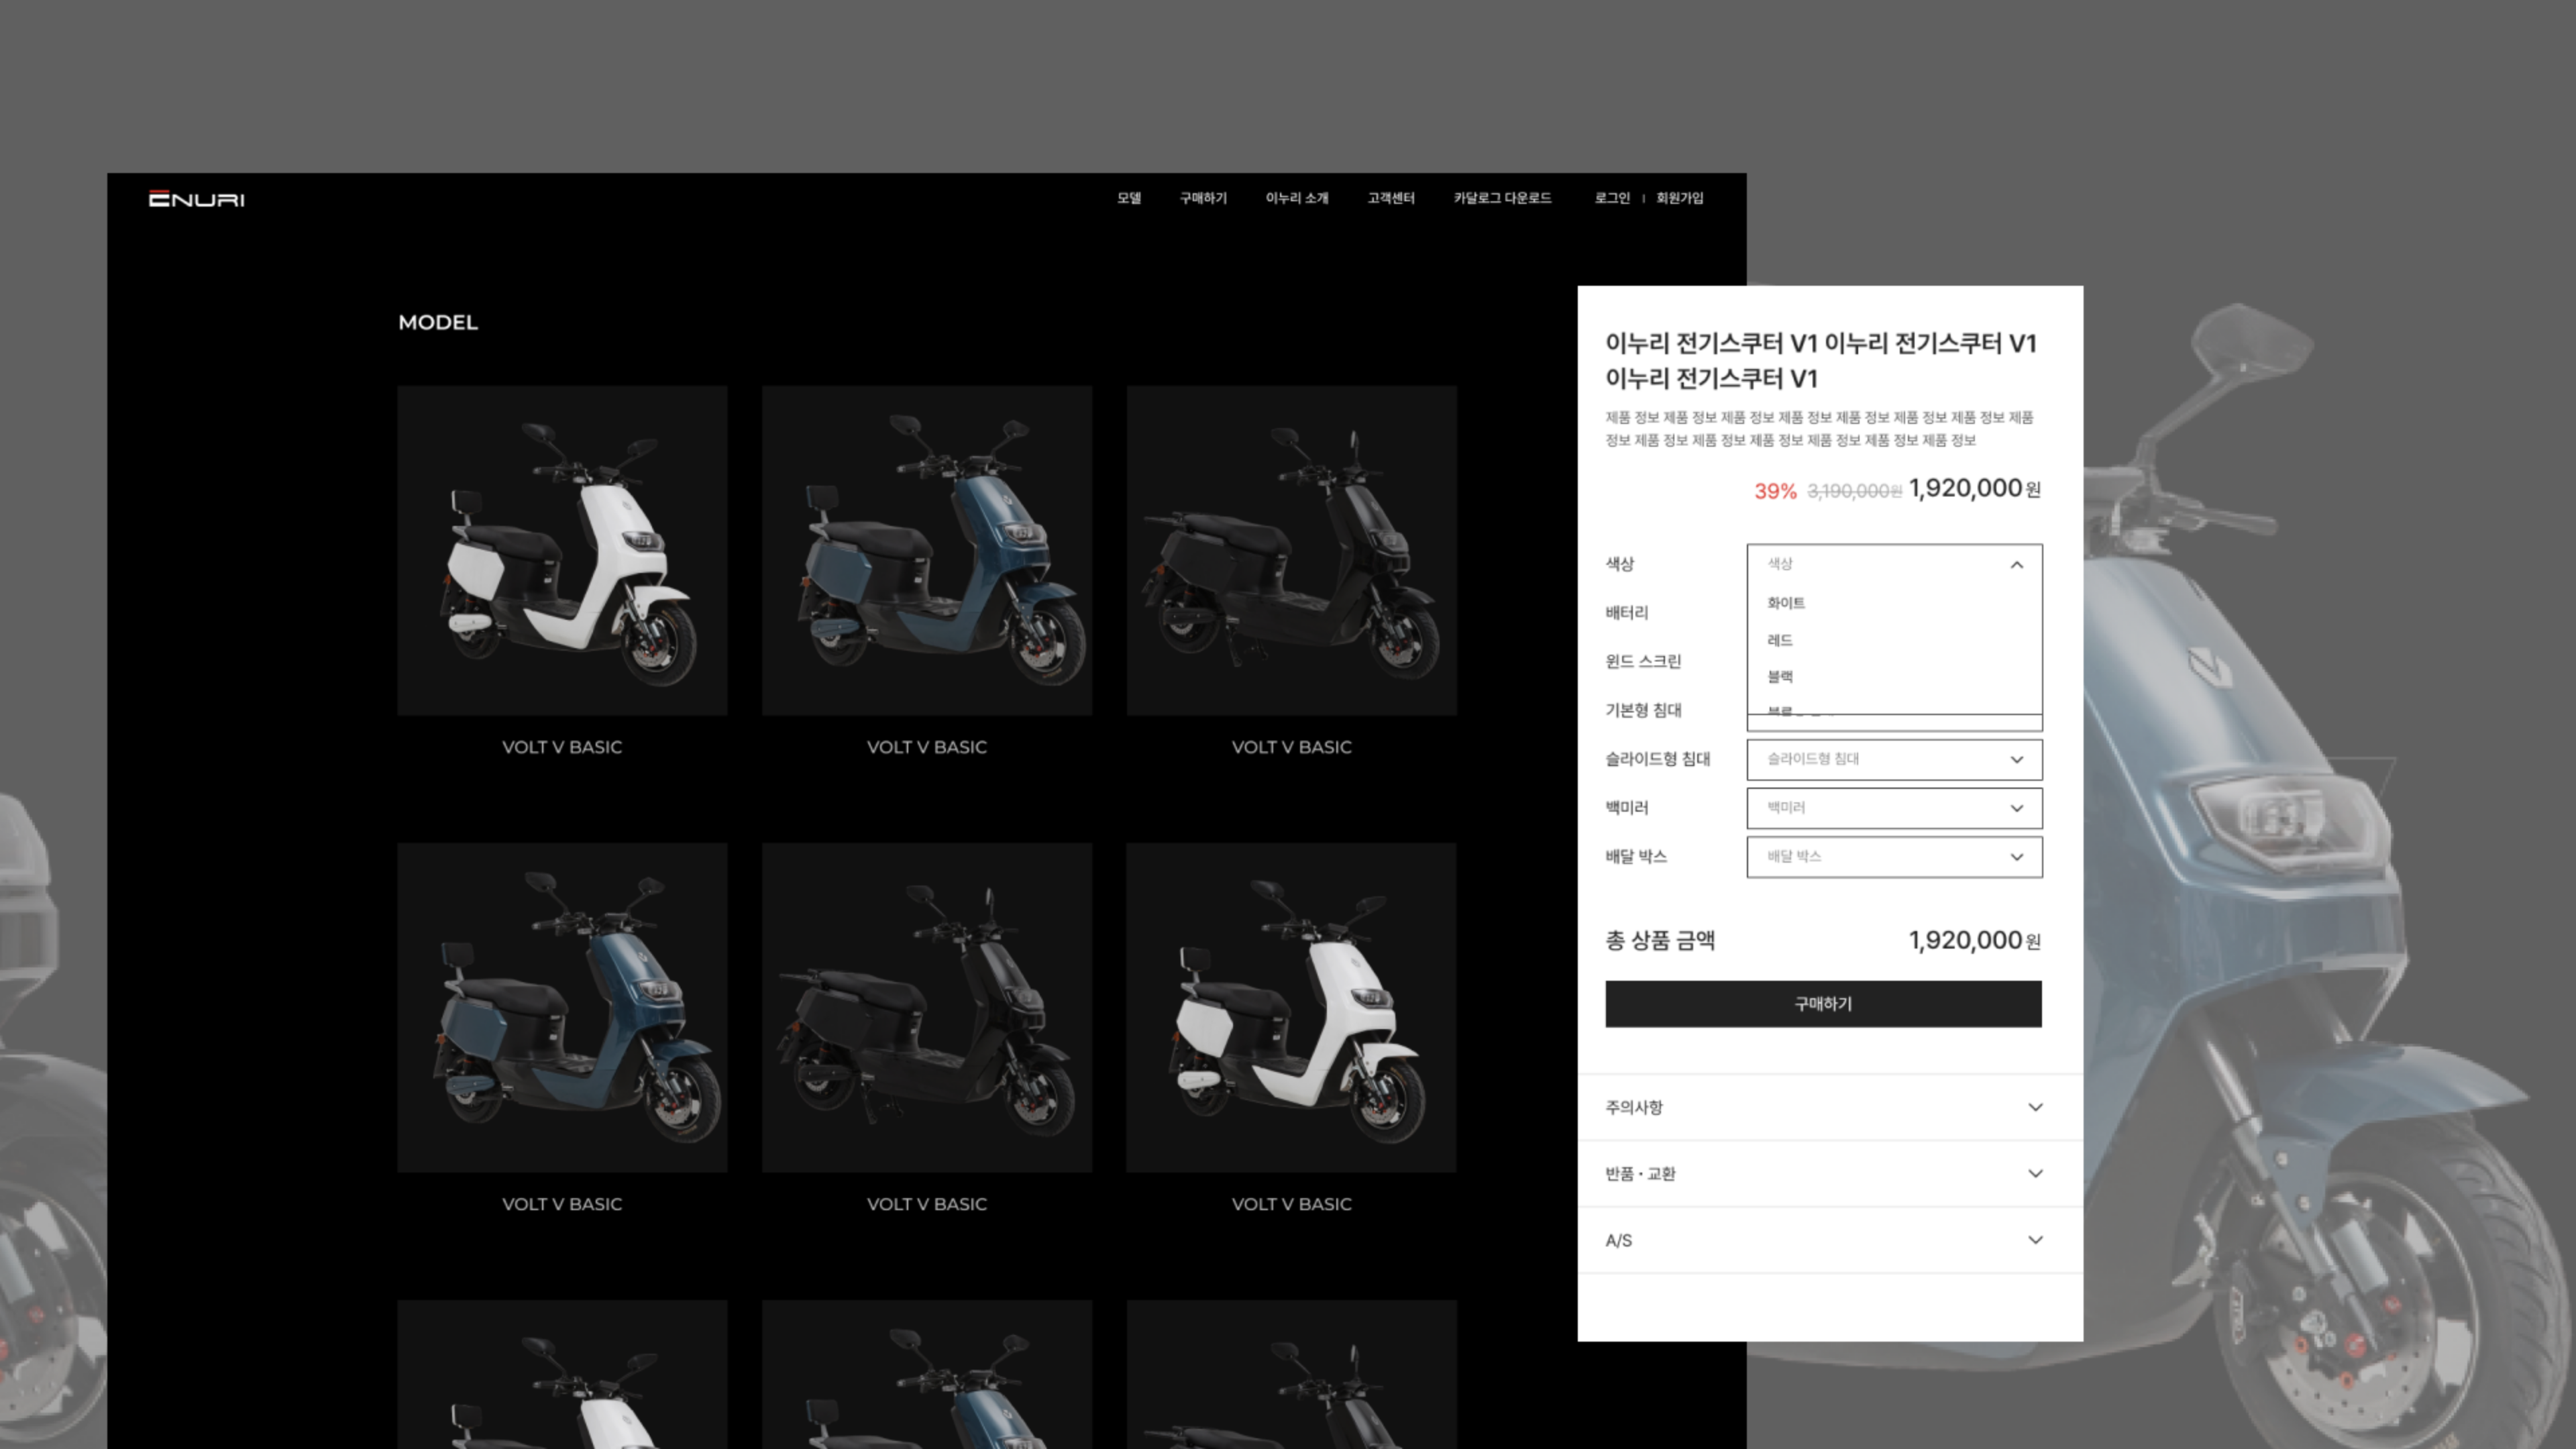2576x1449 pixels.
Task: Click the 이누리 전기스쿠터 V1 product title
Action: [1821, 360]
